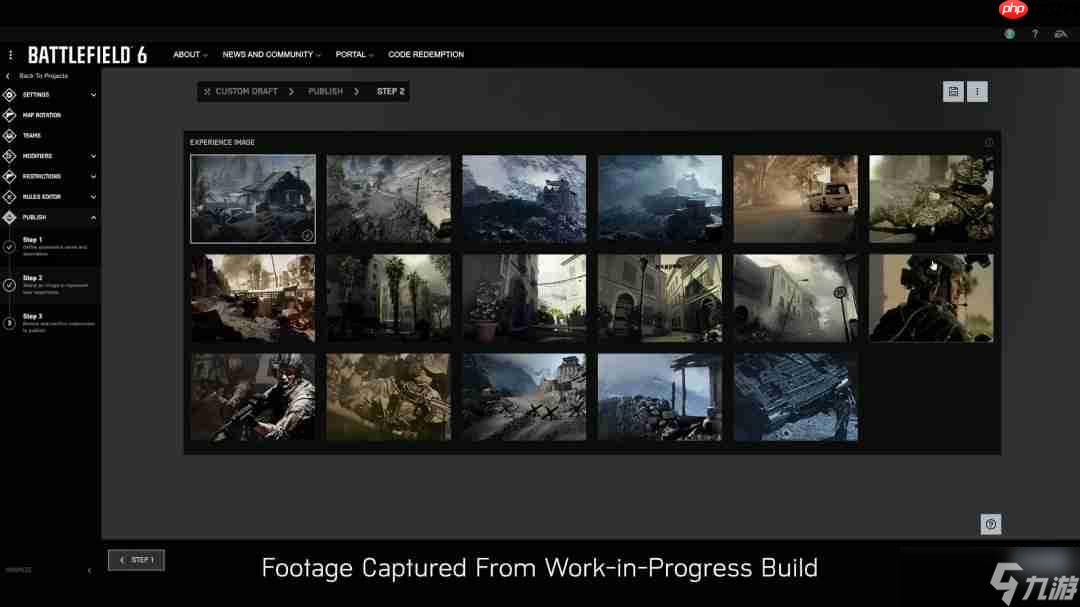Select the blue-tinted collapsed structure image
Image resolution: width=1080 pixels, height=607 pixels.
click(x=796, y=397)
